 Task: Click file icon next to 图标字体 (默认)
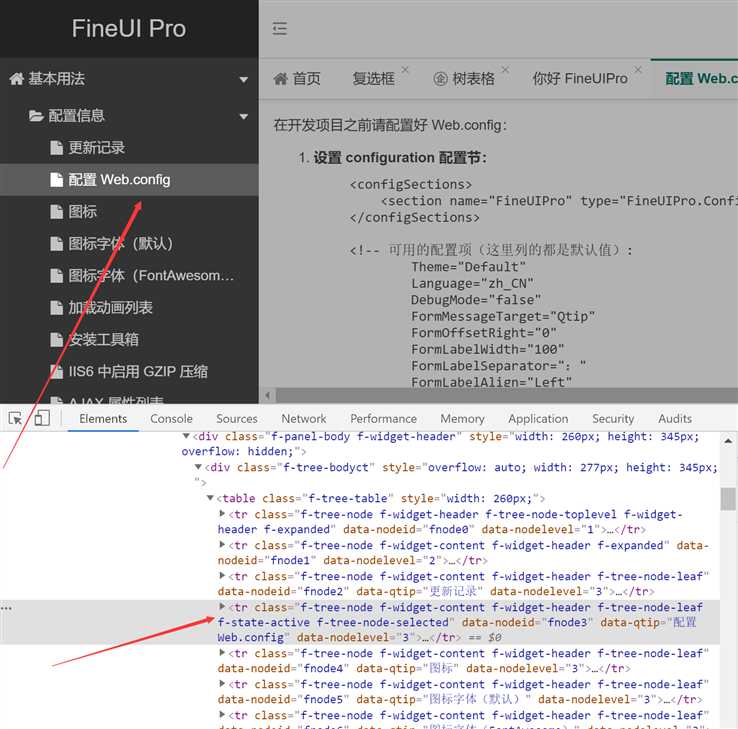point(56,244)
